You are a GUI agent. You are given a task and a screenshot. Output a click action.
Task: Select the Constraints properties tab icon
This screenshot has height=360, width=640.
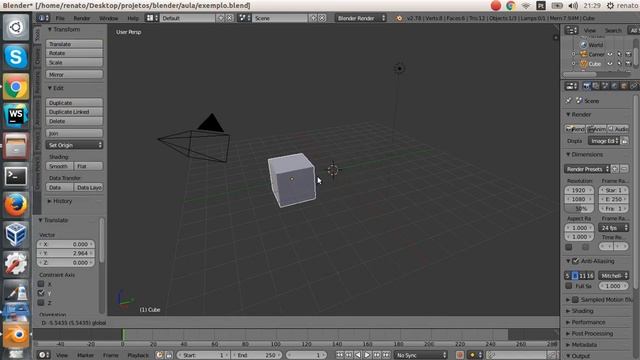coord(633,86)
